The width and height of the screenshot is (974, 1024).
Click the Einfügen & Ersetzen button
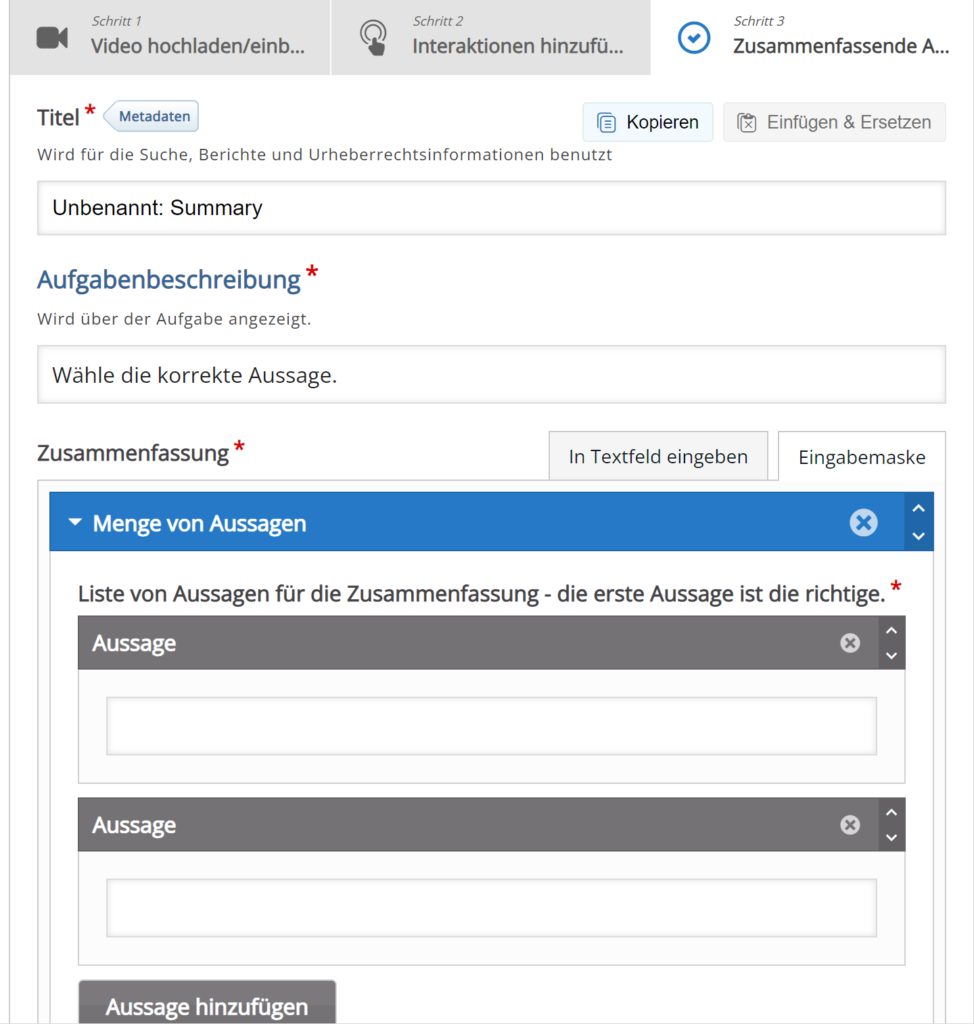tap(834, 122)
